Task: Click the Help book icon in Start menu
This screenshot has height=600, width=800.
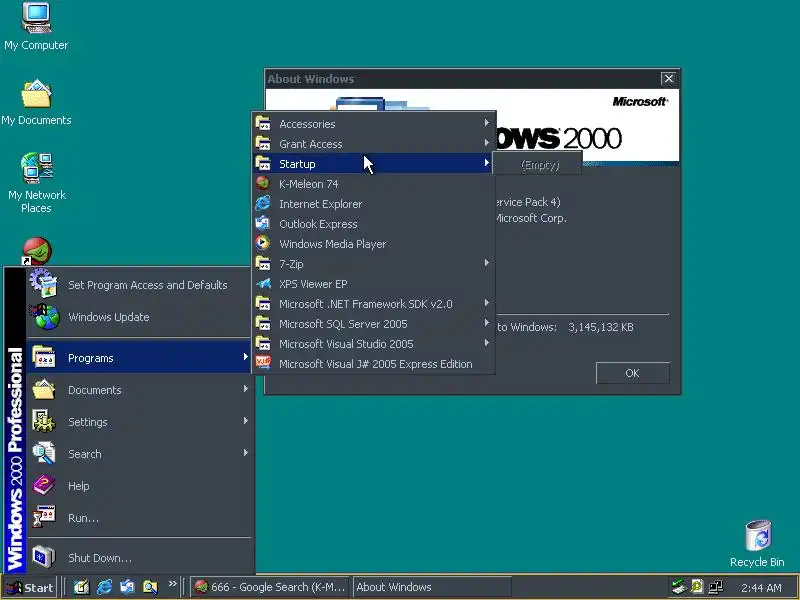Action: pos(44,485)
